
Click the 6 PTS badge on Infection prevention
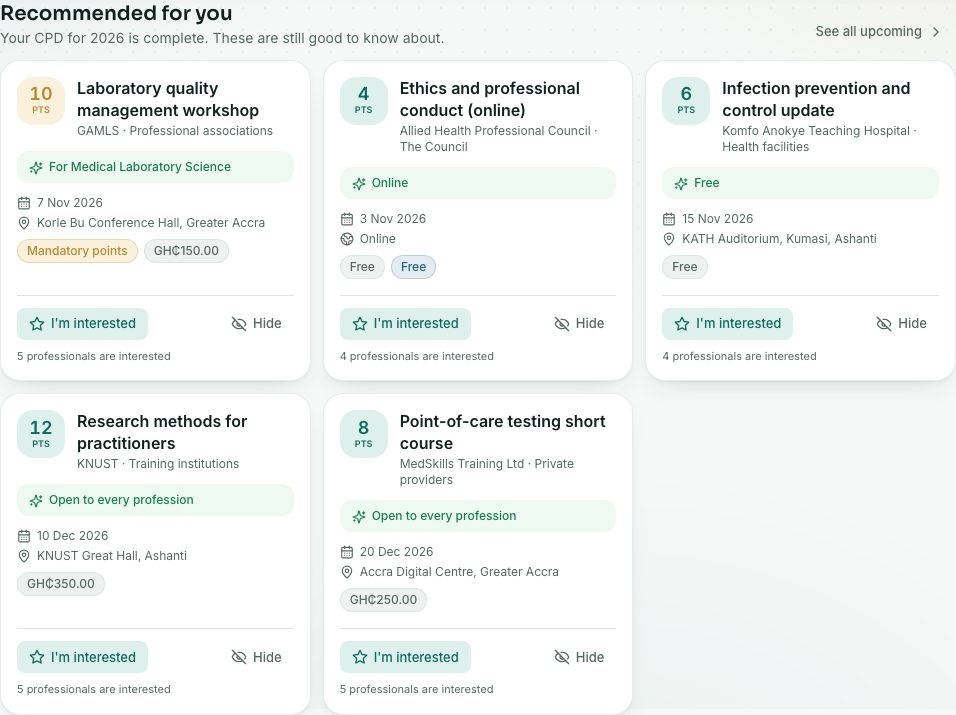[686, 101]
